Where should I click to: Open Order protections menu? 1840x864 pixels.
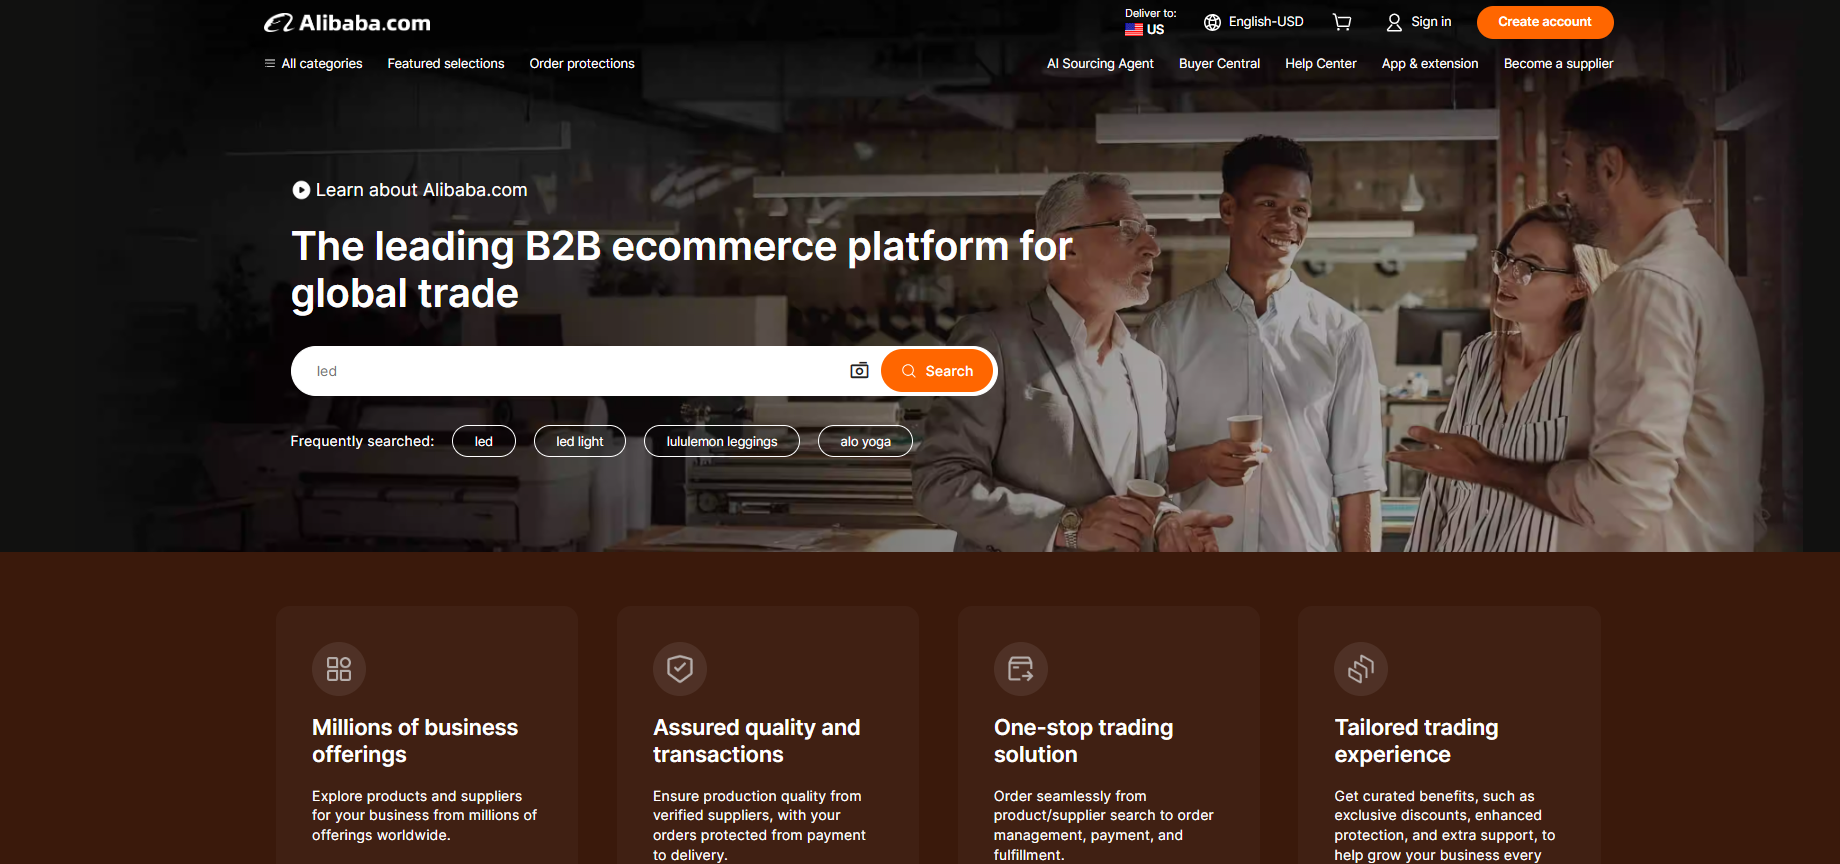[582, 63]
